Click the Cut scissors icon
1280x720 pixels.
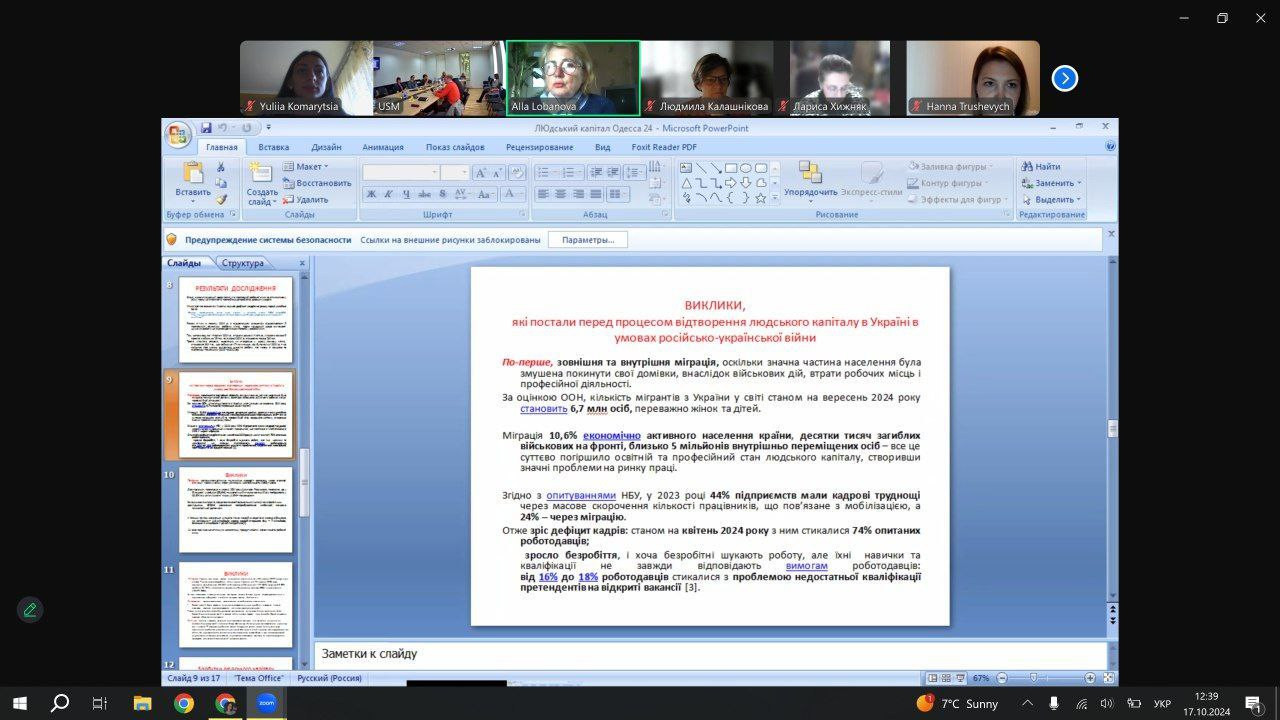tap(221, 167)
